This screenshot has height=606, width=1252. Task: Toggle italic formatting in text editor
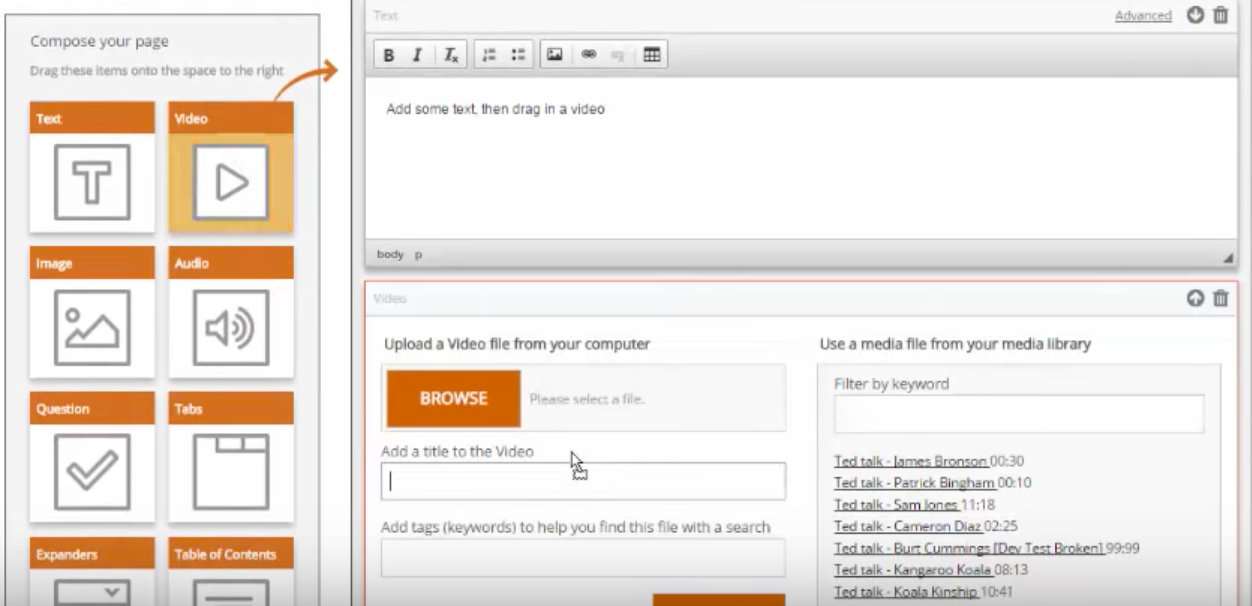[418, 56]
